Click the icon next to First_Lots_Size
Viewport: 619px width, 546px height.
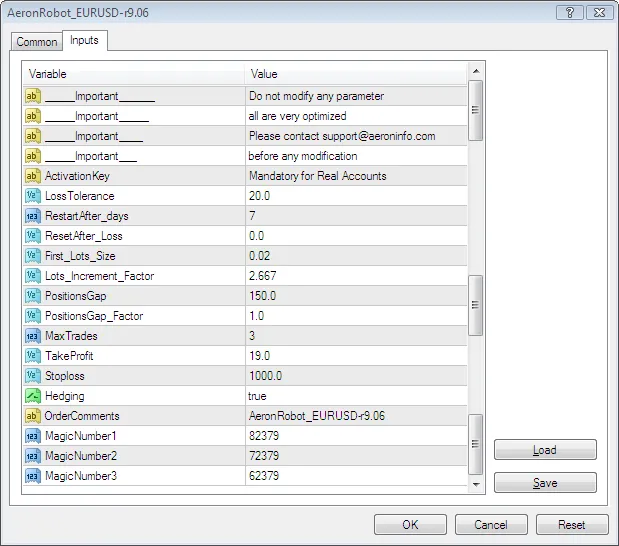(33, 256)
